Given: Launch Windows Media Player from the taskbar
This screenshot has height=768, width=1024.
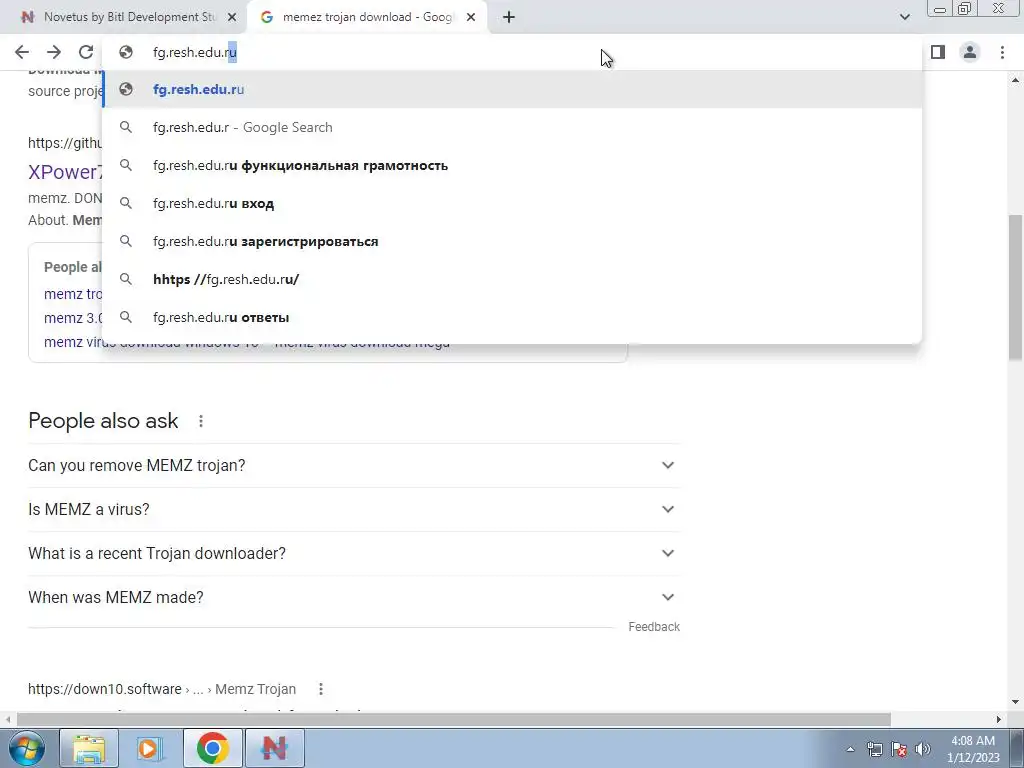Looking at the screenshot, I should [x=150, y=748].
